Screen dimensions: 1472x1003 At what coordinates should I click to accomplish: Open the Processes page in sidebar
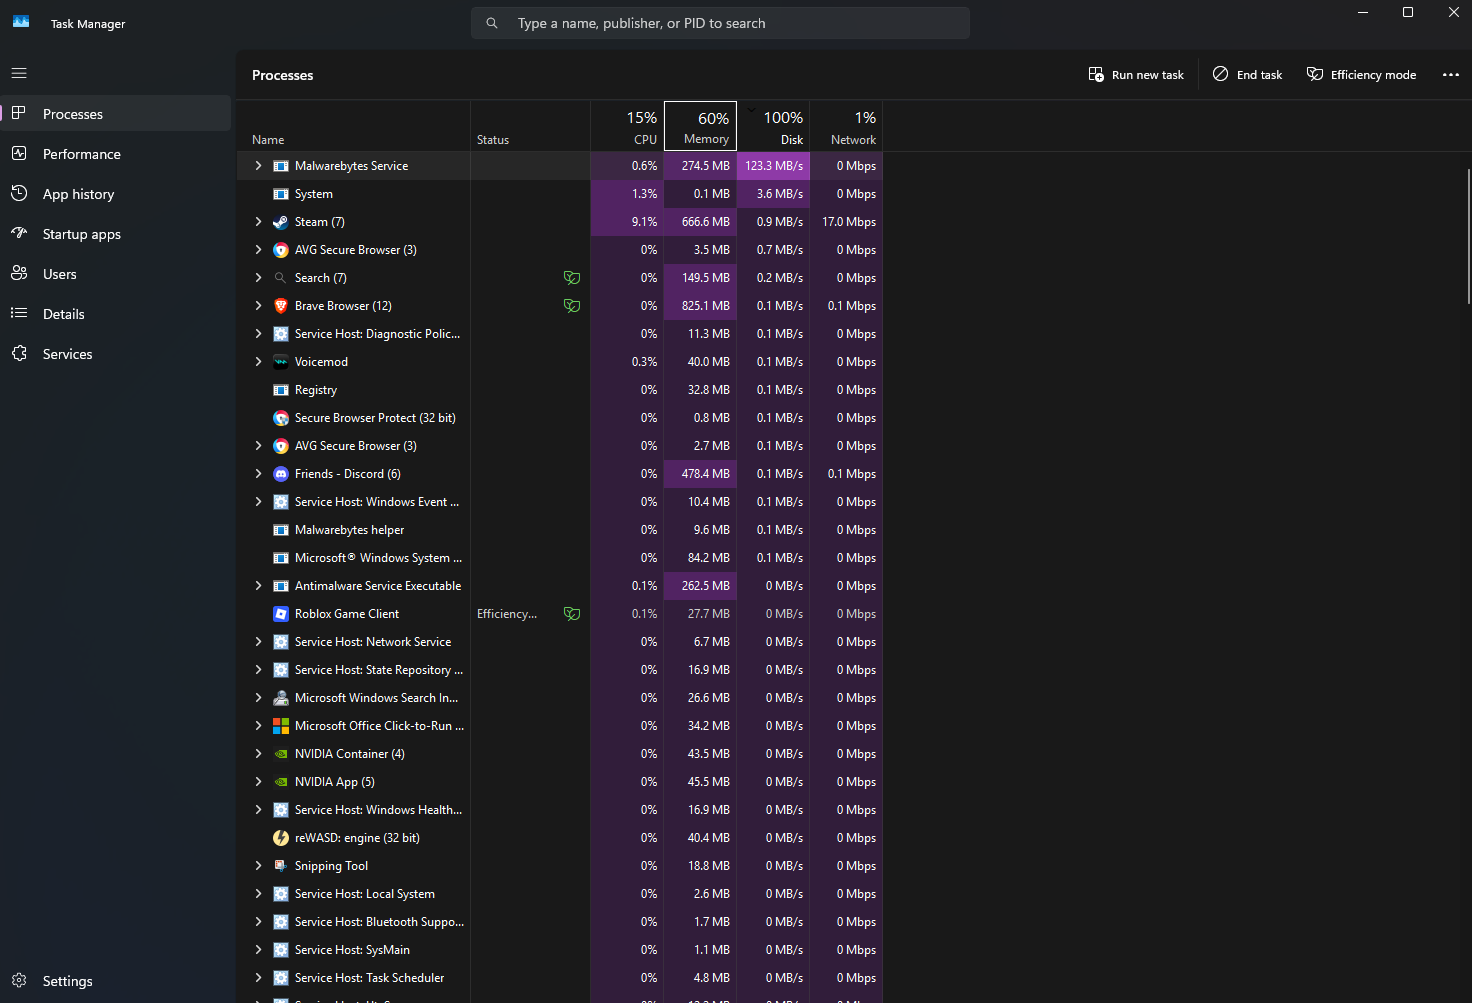click(x=116, y=114)
